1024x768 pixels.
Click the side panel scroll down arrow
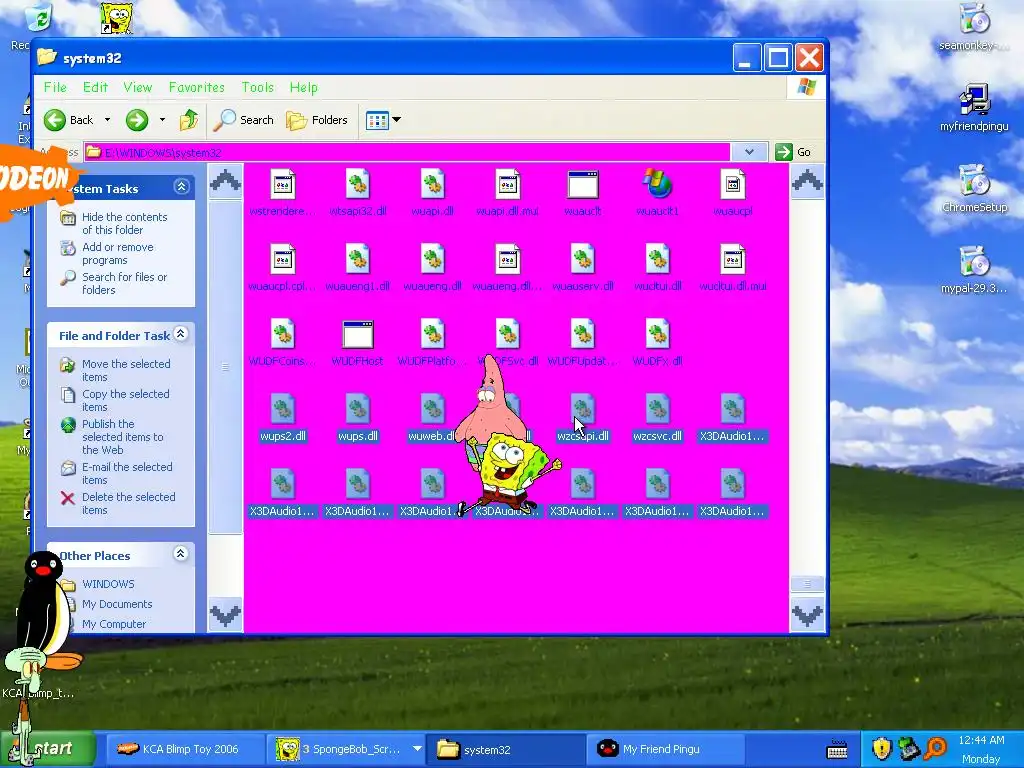[225, 615]
